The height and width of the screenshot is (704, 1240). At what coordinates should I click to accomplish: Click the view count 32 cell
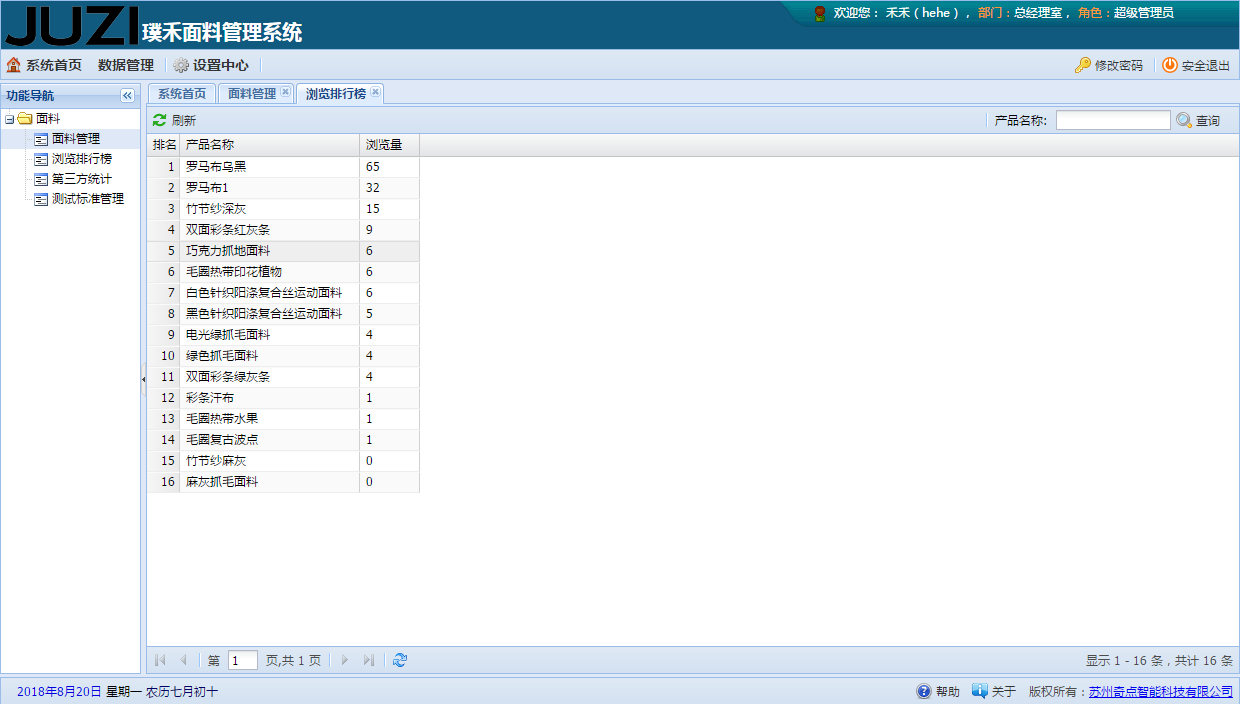[x=389, y=188]
